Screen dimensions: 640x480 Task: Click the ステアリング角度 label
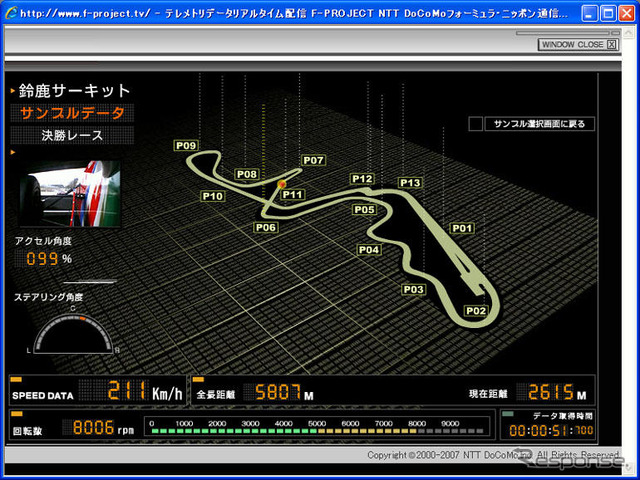point(49,297)
